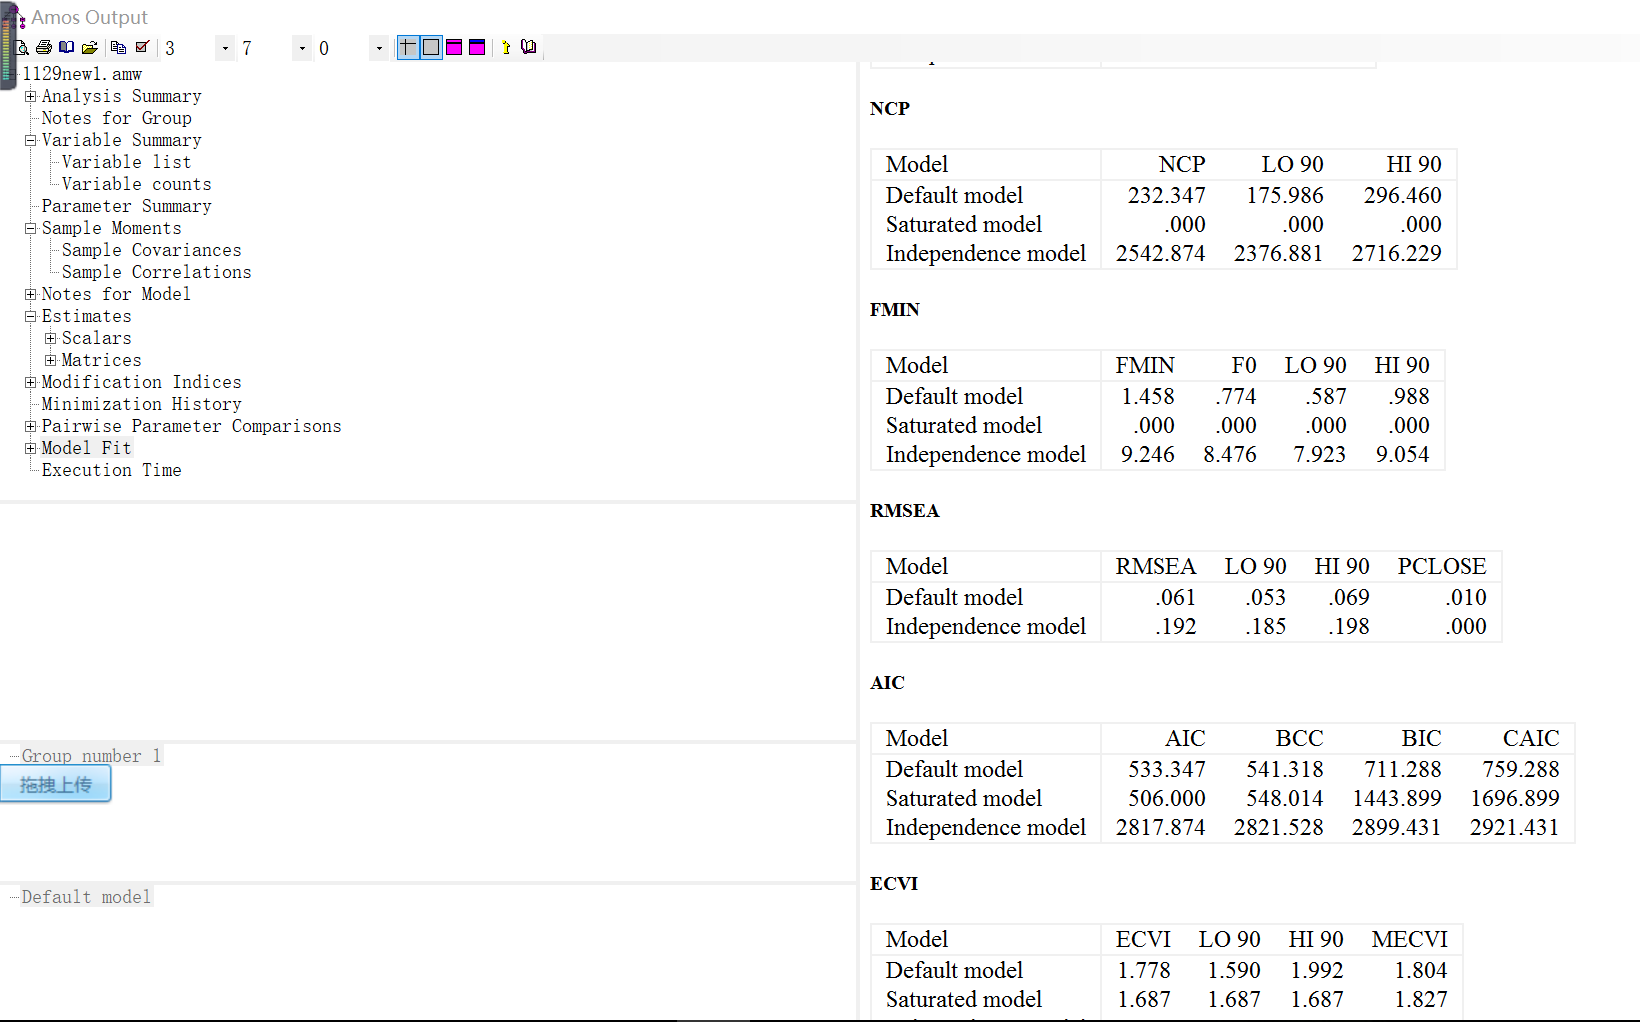Select Minimization History in the tree
The height and width of the screenshot is (1022, 1640).
[141, 404]
